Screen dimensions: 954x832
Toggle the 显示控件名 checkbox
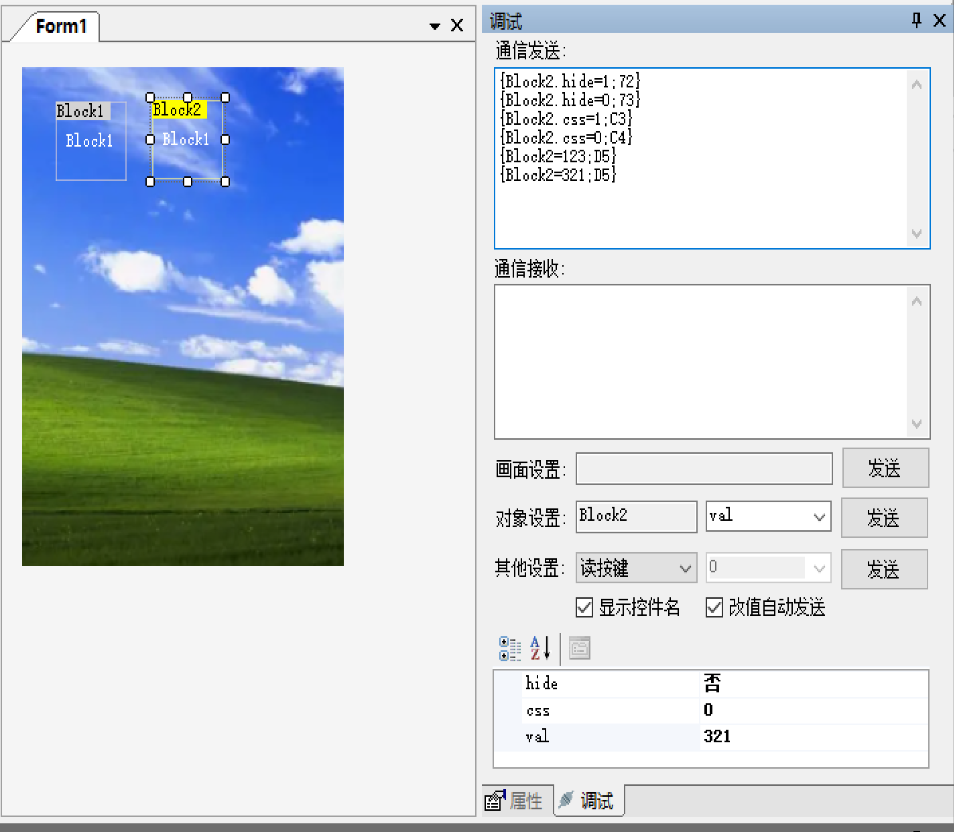click(585, 607)
